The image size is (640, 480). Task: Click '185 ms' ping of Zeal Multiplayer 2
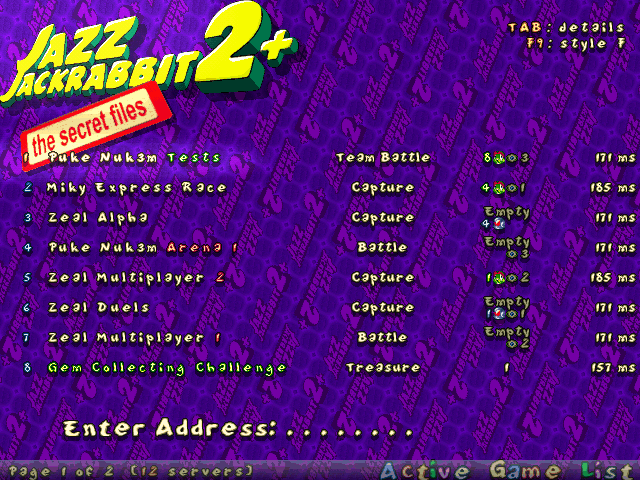613,278
